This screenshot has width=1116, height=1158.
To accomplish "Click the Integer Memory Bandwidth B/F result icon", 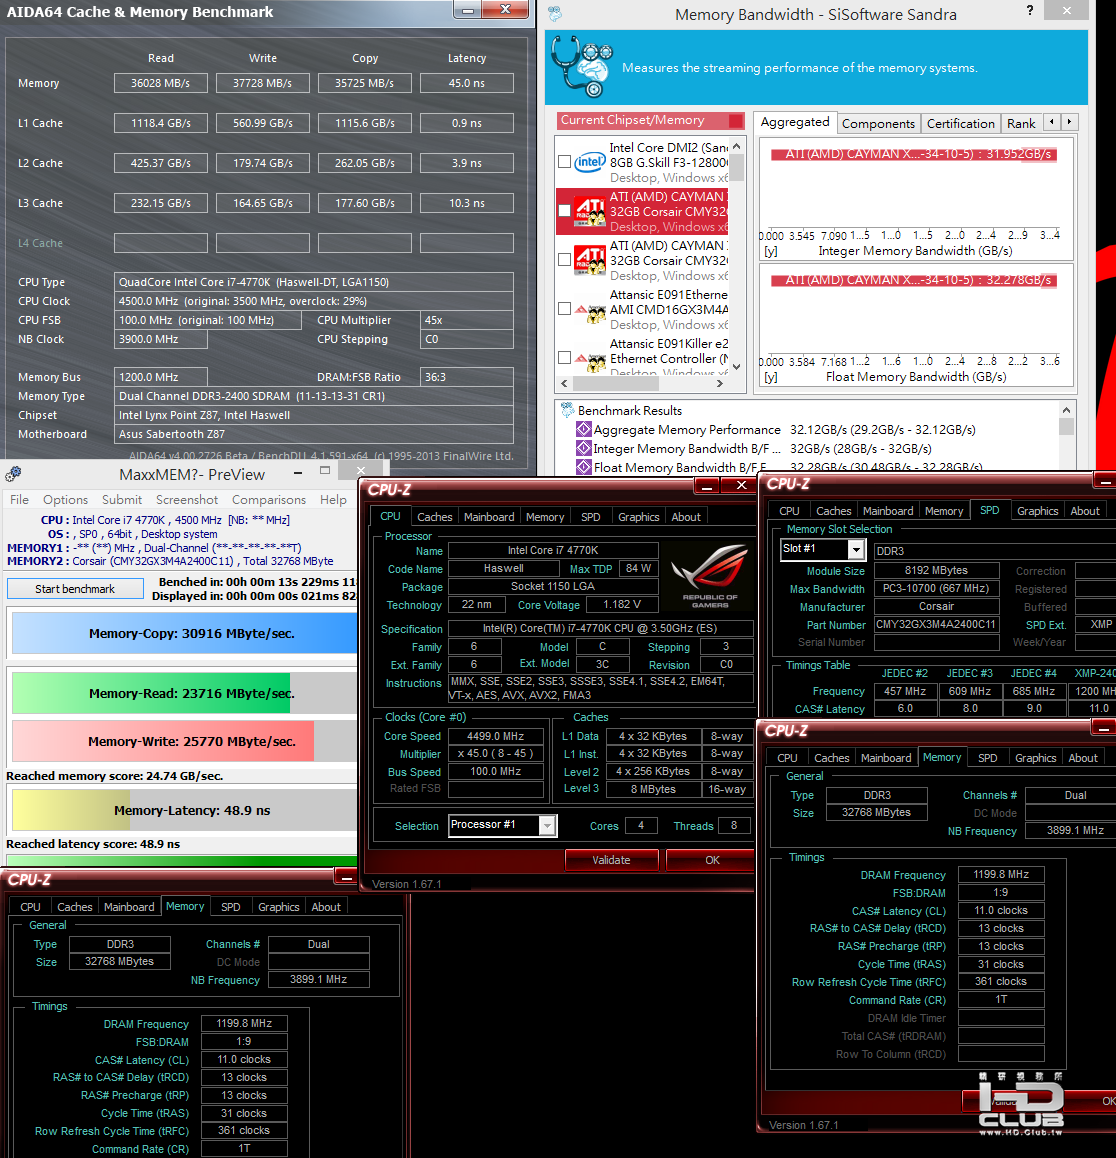I will (583, 448).
